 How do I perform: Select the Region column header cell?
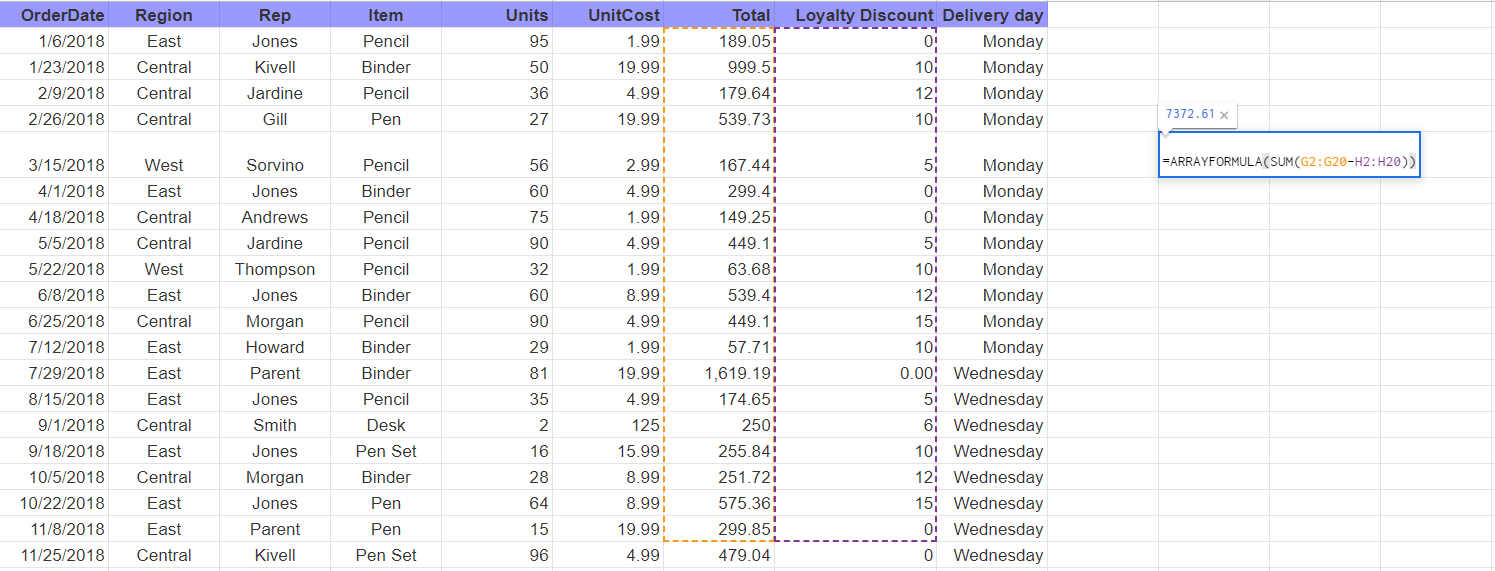(x=164, y=15)
